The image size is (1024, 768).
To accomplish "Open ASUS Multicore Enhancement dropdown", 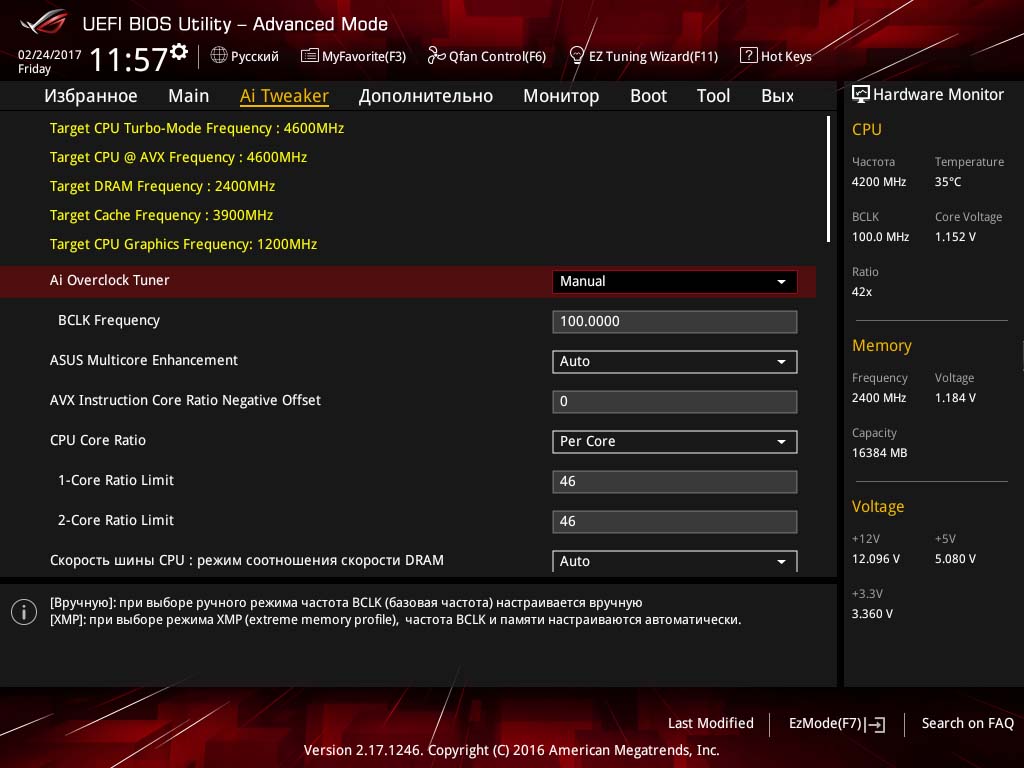I will [x=674, y=362].
